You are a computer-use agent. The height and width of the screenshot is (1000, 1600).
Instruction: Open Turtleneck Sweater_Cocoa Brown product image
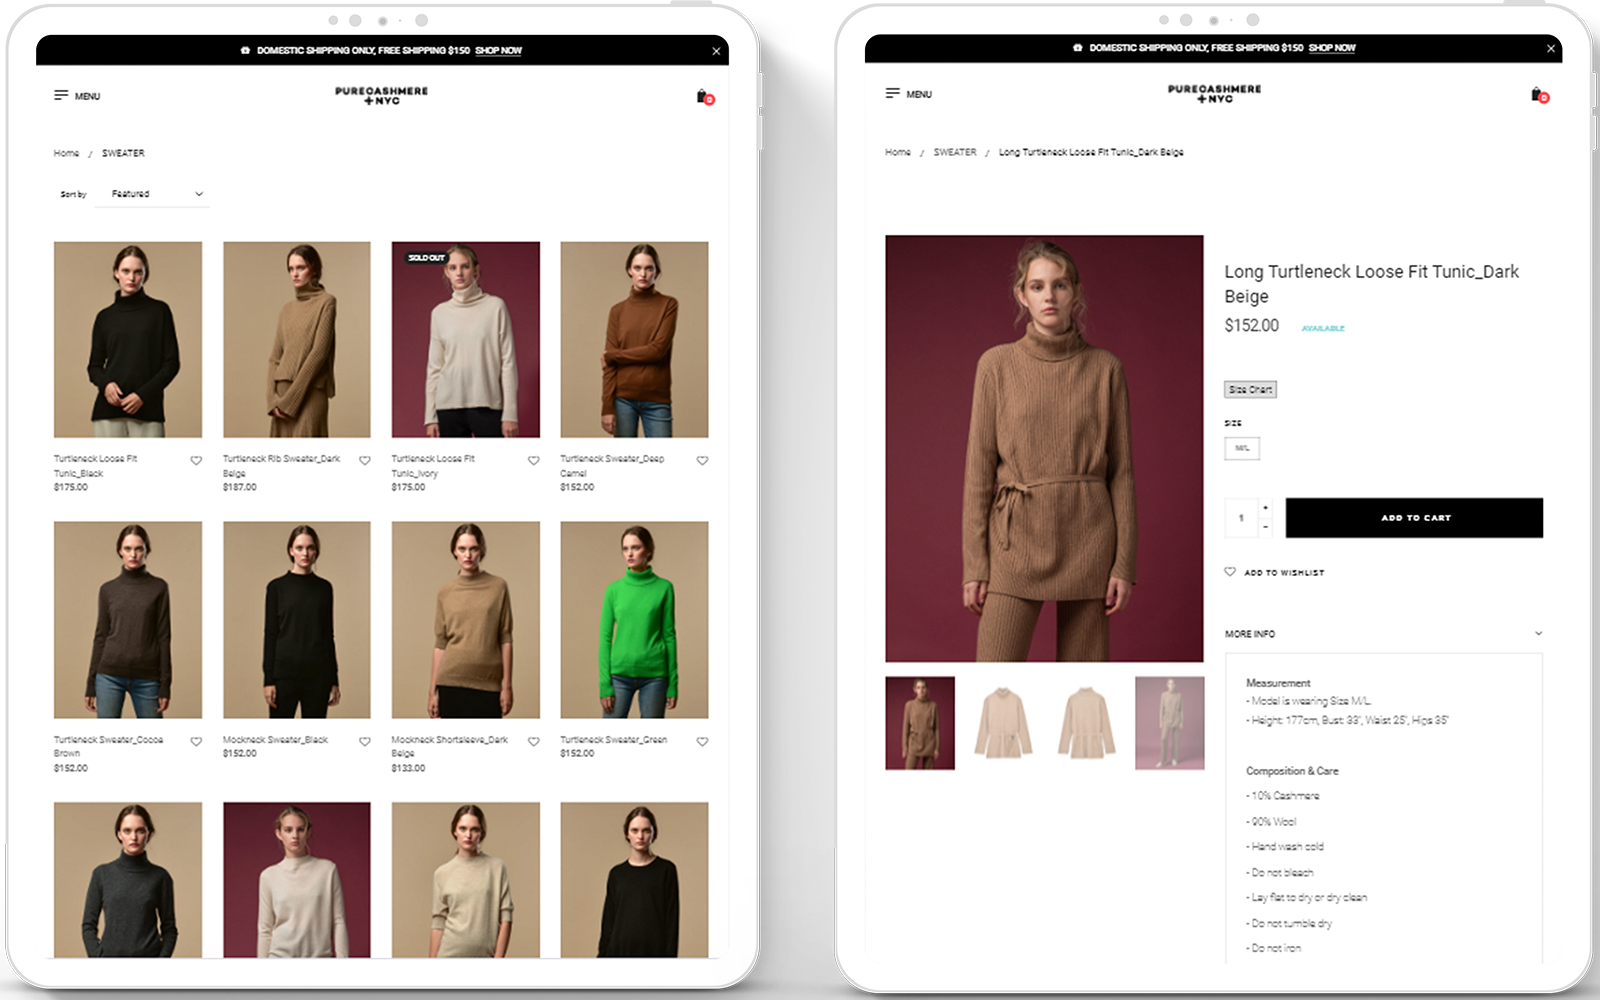[x=128, y=620]
